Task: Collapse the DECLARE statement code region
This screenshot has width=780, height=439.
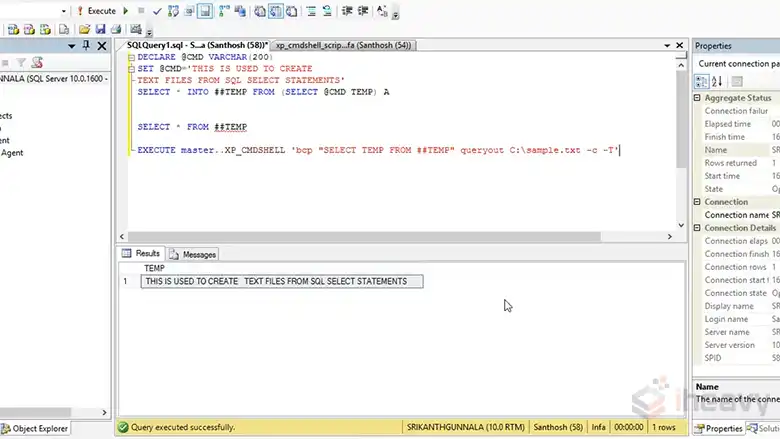Action: point(131,58)
